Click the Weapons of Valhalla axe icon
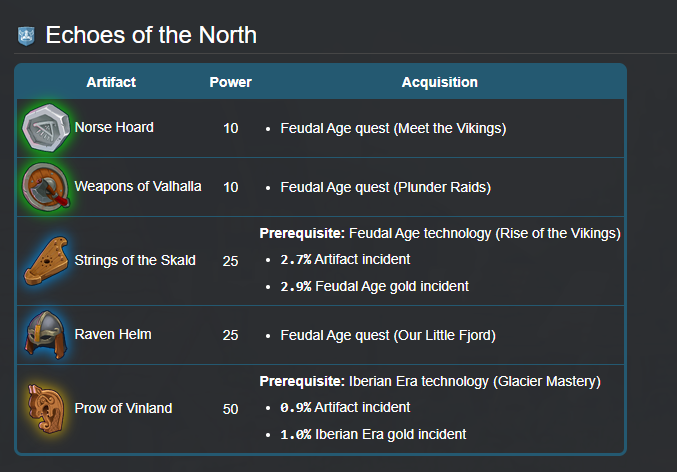The height and width of the screenshot is (472, 677). pos(43,187)
